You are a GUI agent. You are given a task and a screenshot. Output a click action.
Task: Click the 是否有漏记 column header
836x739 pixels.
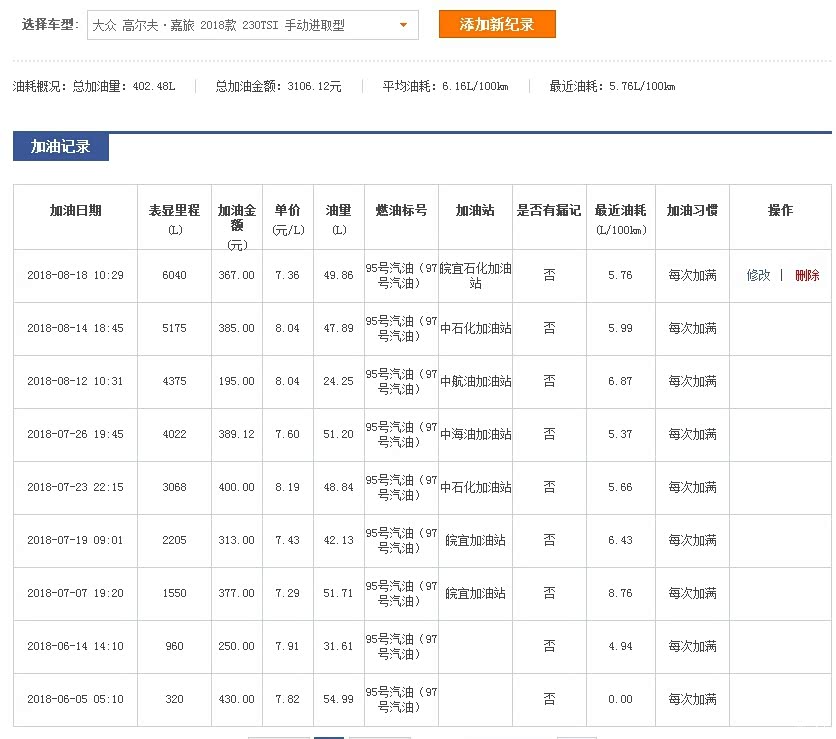[x=548, y=211]
